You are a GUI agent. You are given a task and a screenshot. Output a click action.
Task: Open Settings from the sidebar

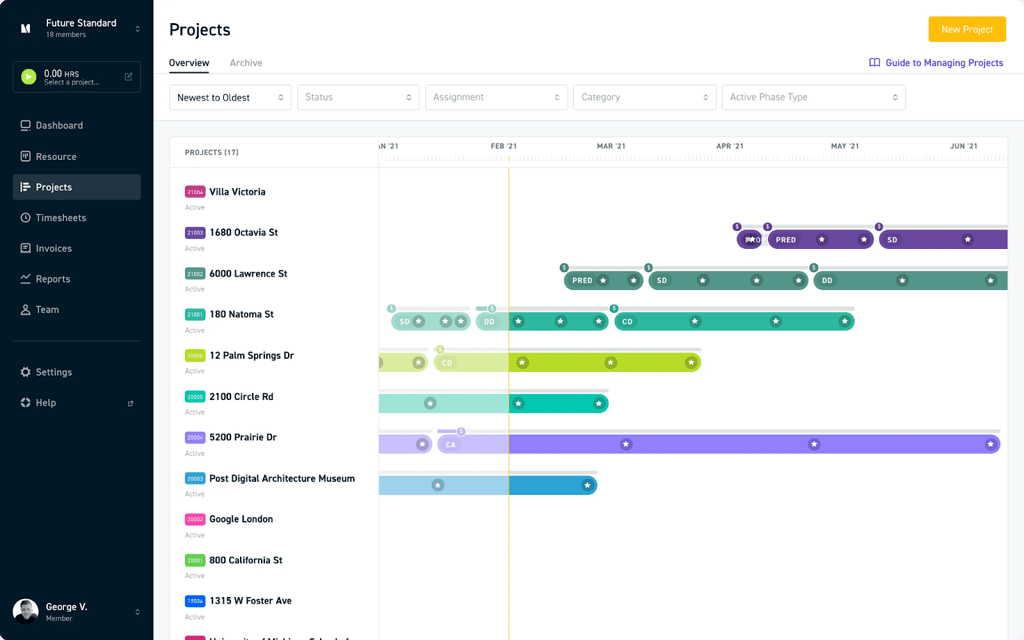[x=54, y=372]
